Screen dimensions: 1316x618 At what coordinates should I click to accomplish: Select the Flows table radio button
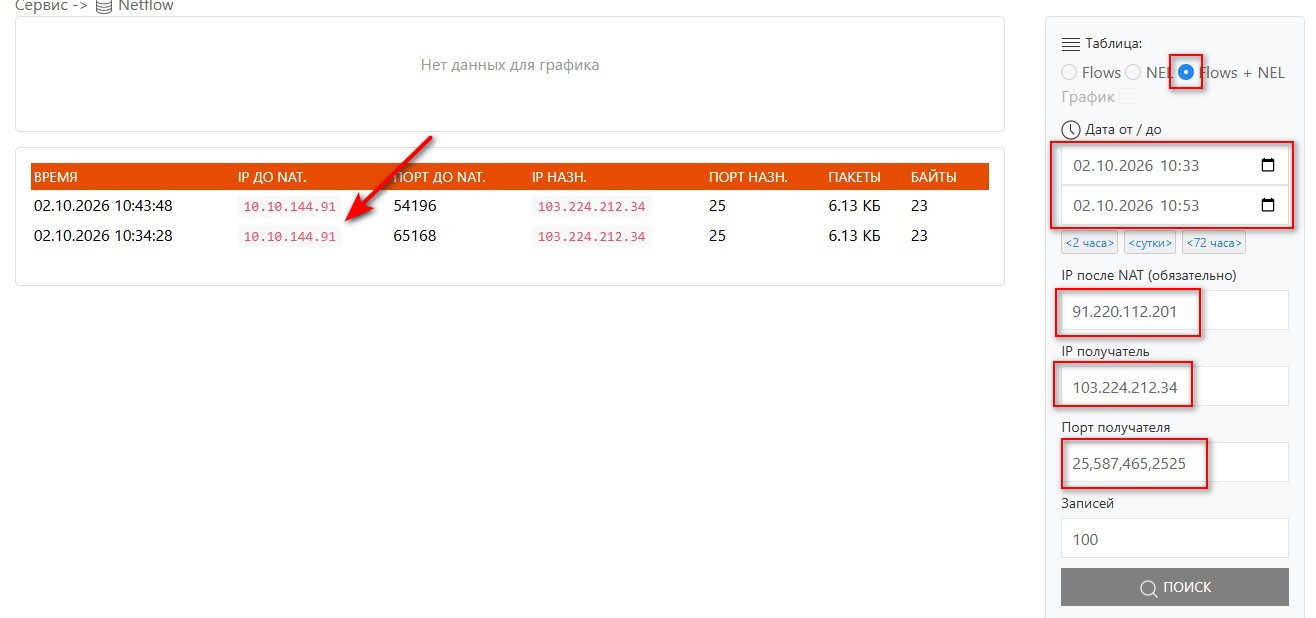1069,72
